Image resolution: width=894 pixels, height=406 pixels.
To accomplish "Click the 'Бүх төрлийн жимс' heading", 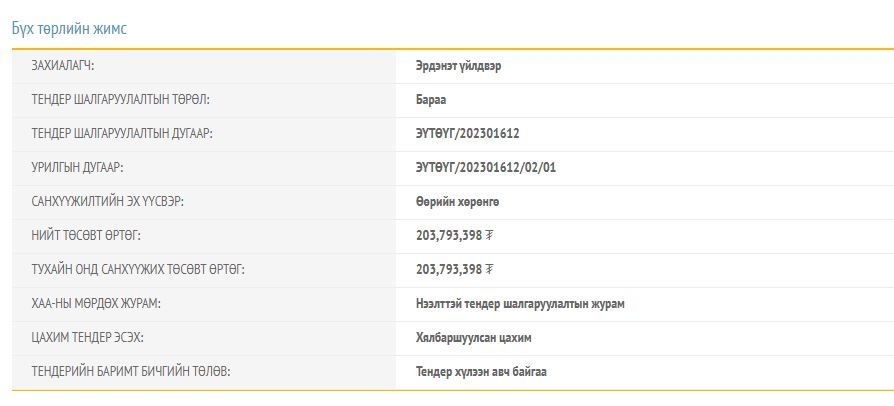I will pos(69,29).
